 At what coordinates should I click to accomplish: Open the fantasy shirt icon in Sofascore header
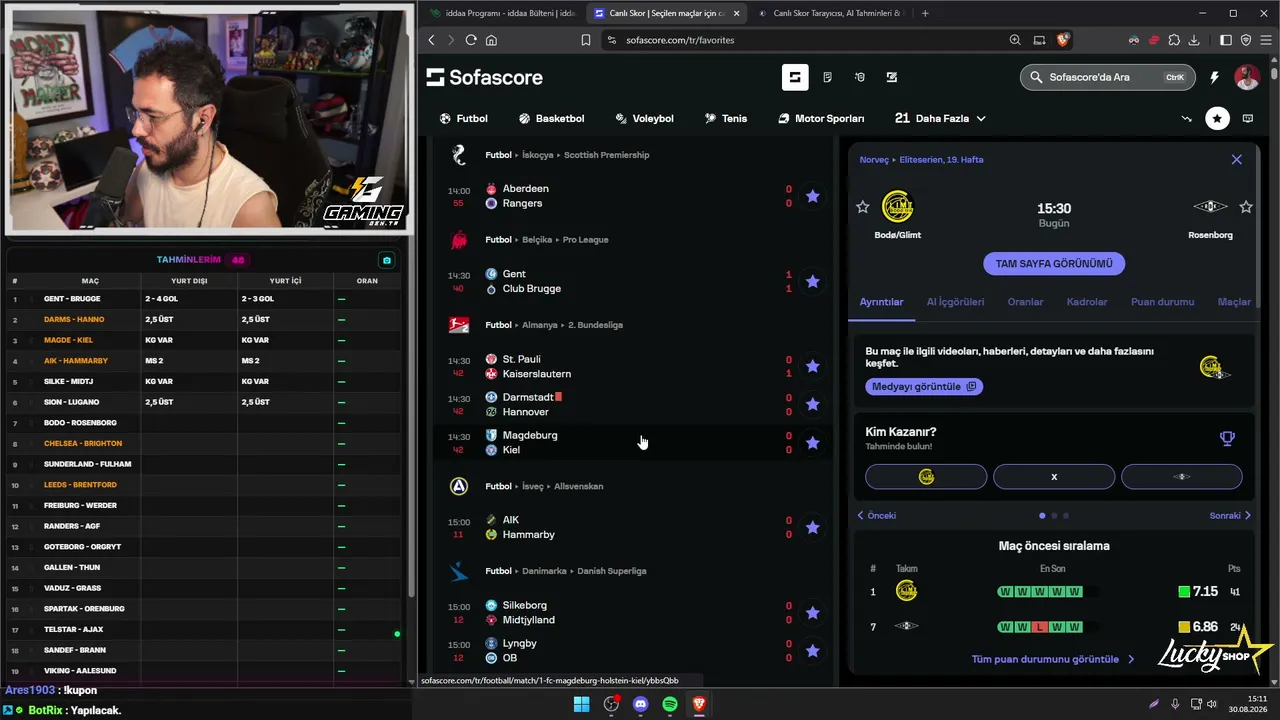[x=859, y=77]
